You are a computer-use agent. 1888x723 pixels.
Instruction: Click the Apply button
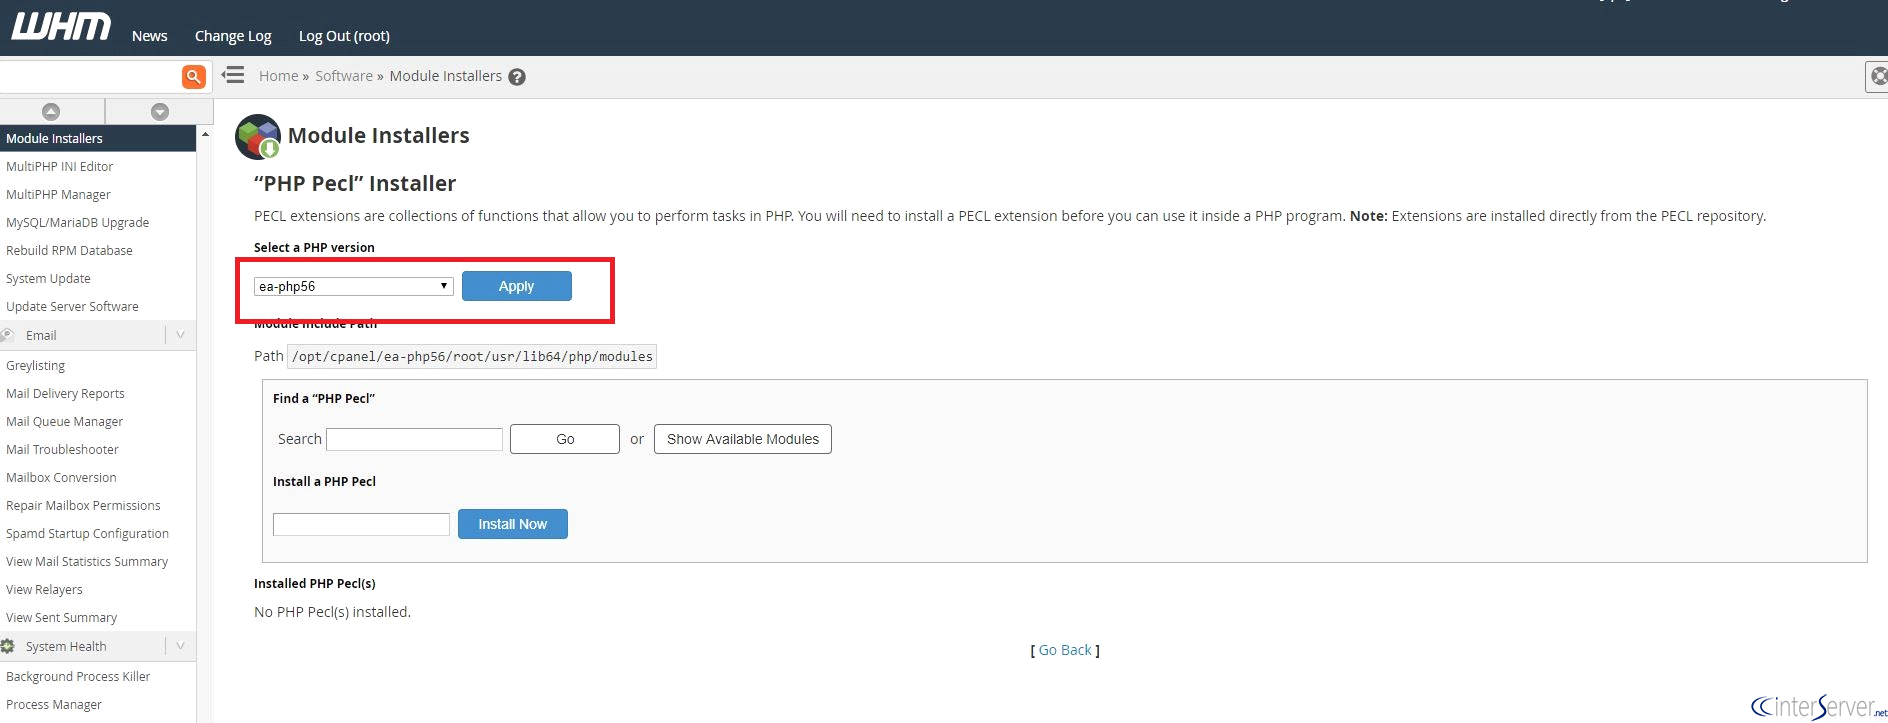[x=517, y=286]
